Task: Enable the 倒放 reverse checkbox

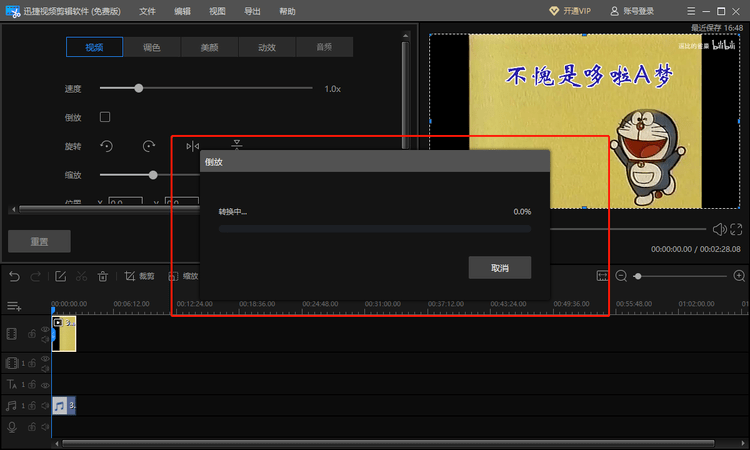Action: pyautogui.click(x=105, y=117)
